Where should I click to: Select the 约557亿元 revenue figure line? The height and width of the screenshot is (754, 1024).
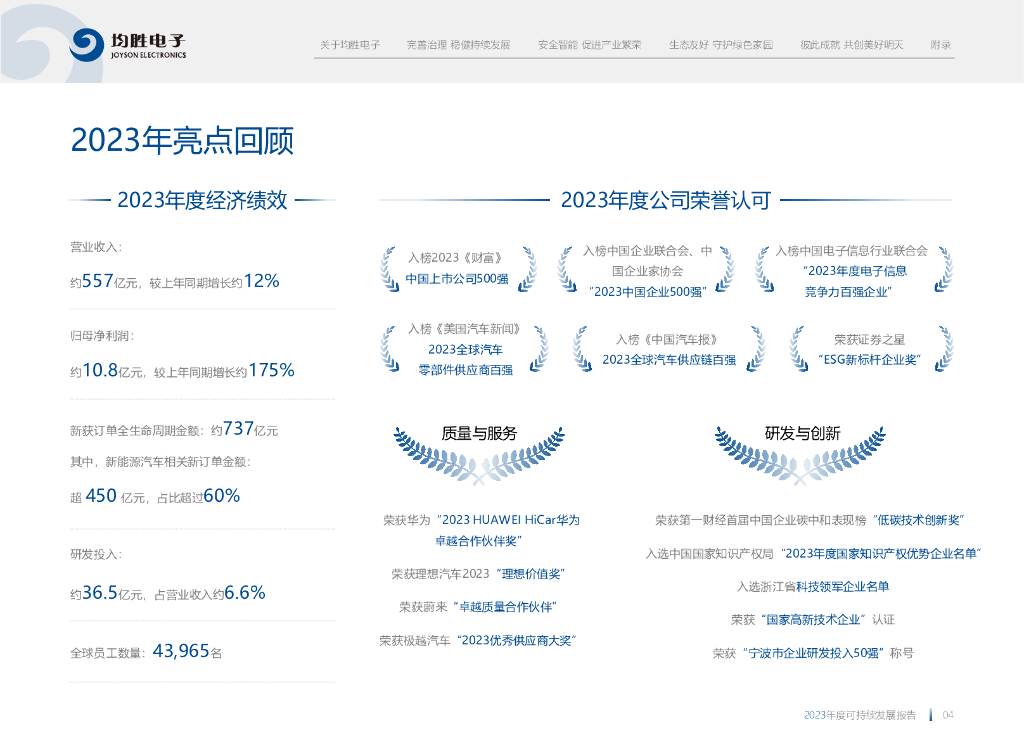pos(175,281)
